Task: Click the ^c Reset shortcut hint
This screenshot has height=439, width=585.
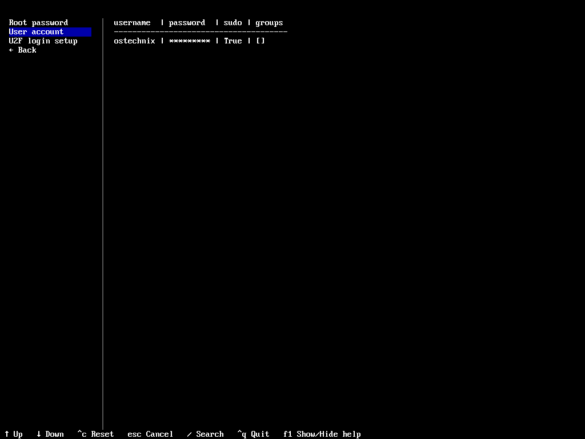Action: pyautogui.click(x=96, y=434)
